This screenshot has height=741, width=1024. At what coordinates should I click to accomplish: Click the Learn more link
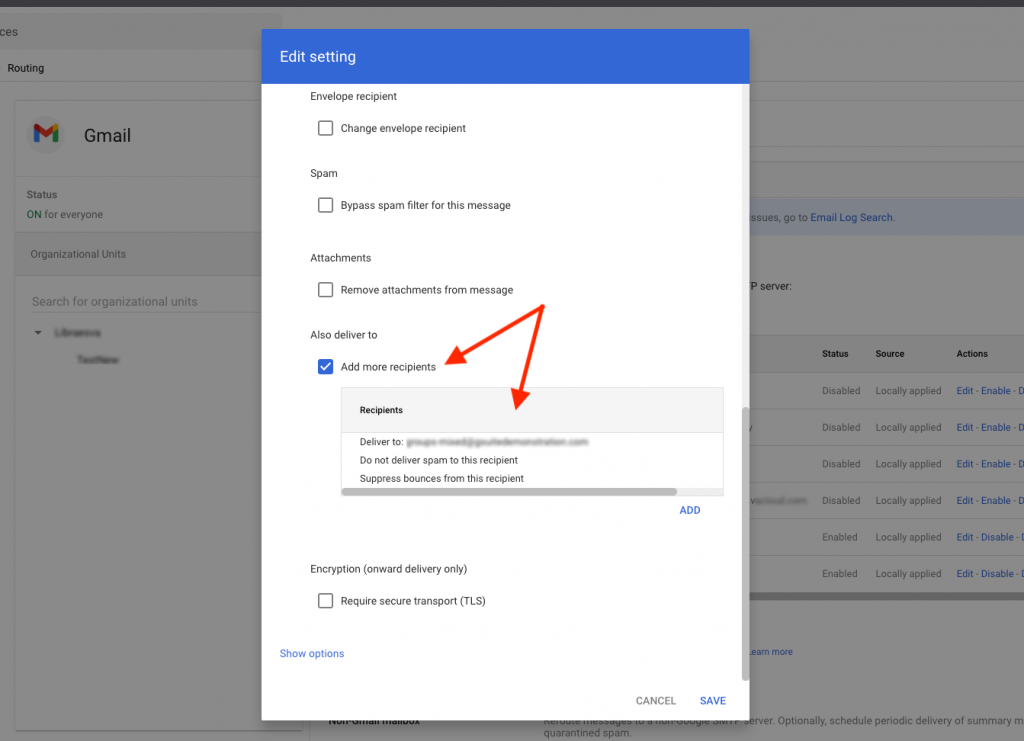point(770,652)
